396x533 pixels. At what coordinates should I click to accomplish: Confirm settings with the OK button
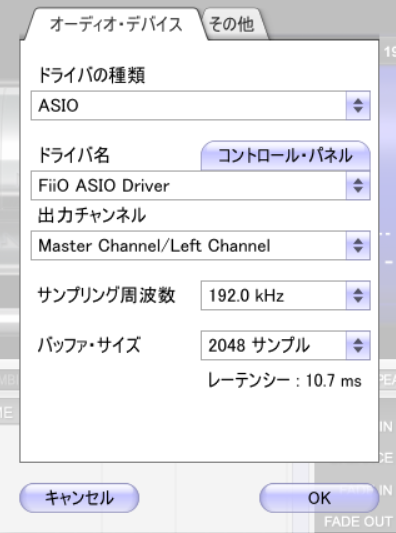tap(319, 498)
